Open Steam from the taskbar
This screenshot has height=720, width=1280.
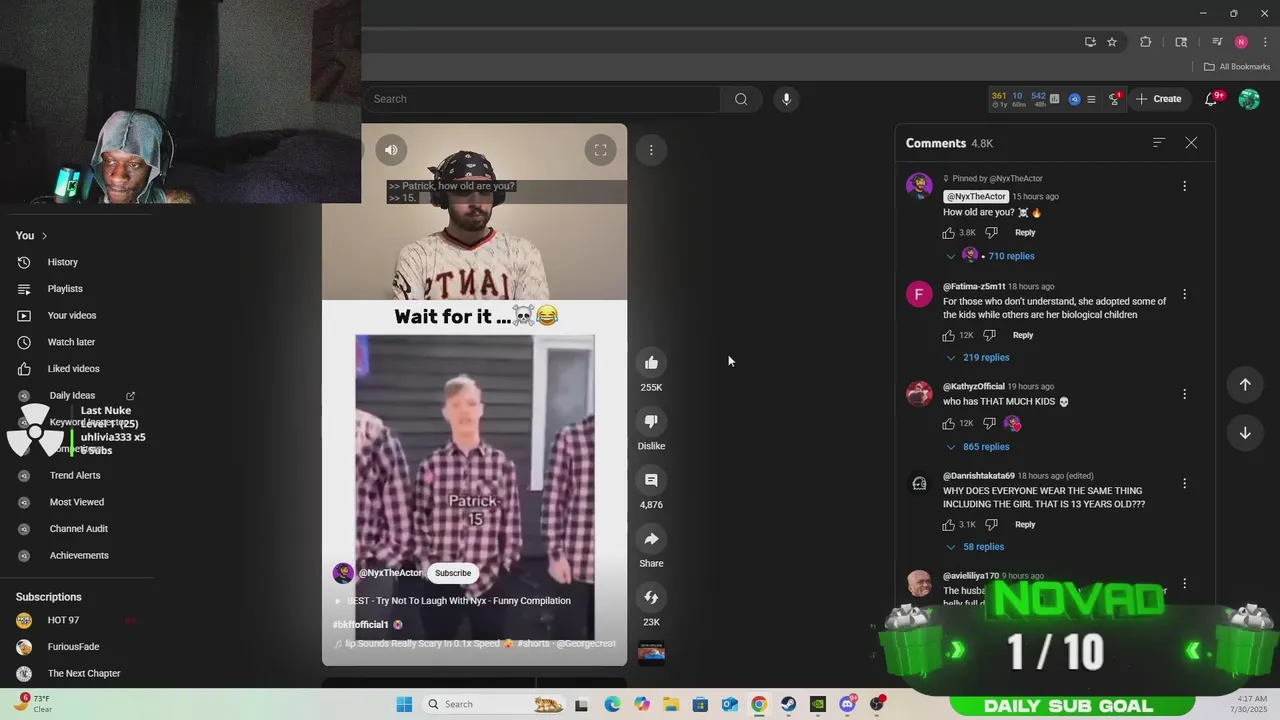(x=789, y=704)
